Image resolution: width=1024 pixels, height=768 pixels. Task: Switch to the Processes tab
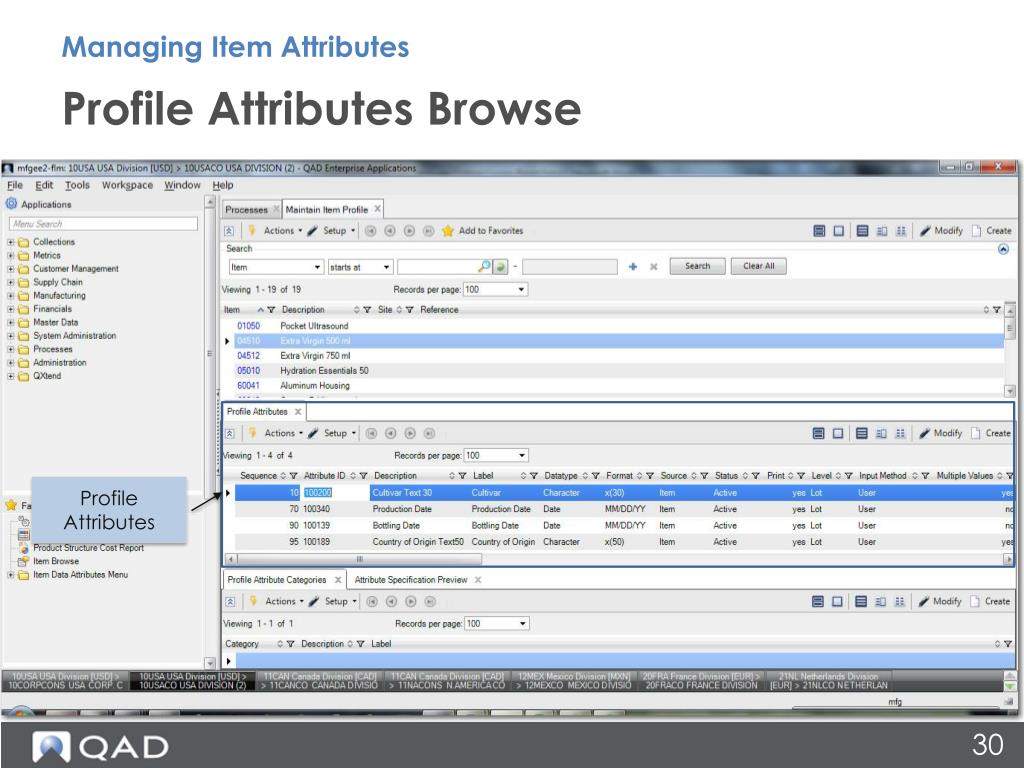(x=246, y=210)
